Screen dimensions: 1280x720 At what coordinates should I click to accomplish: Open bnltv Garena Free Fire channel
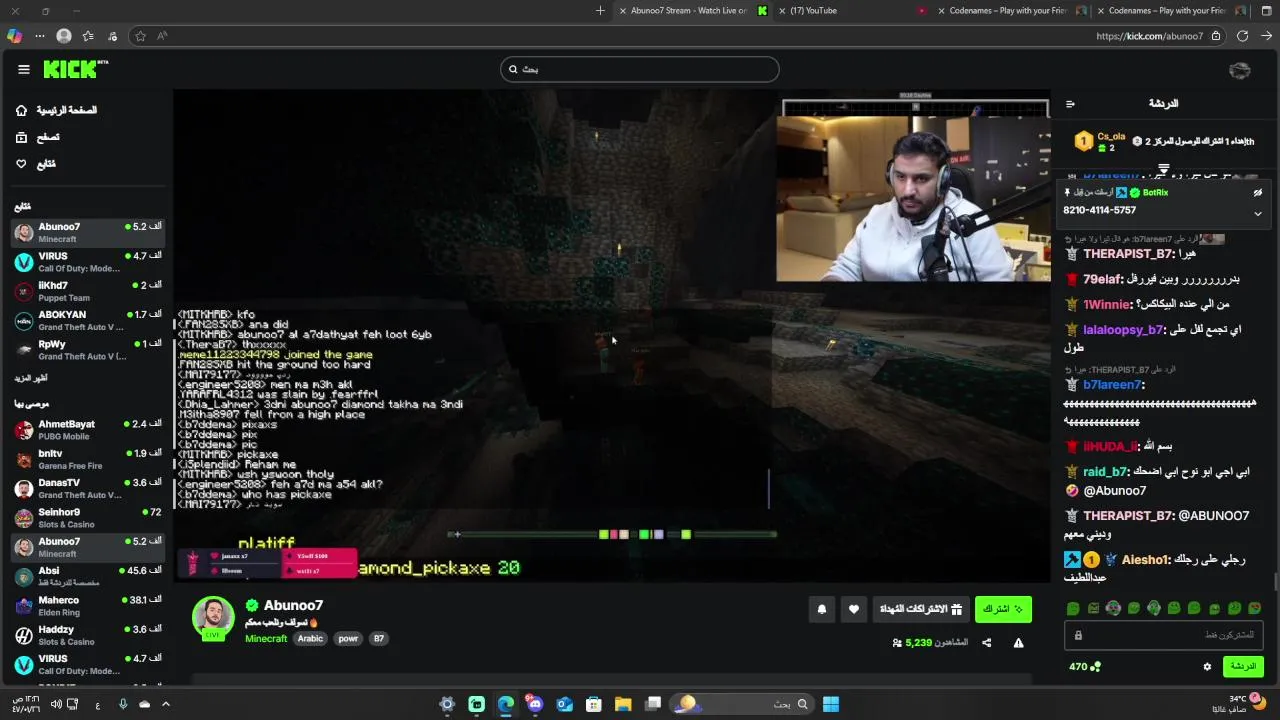coord(88,459)
